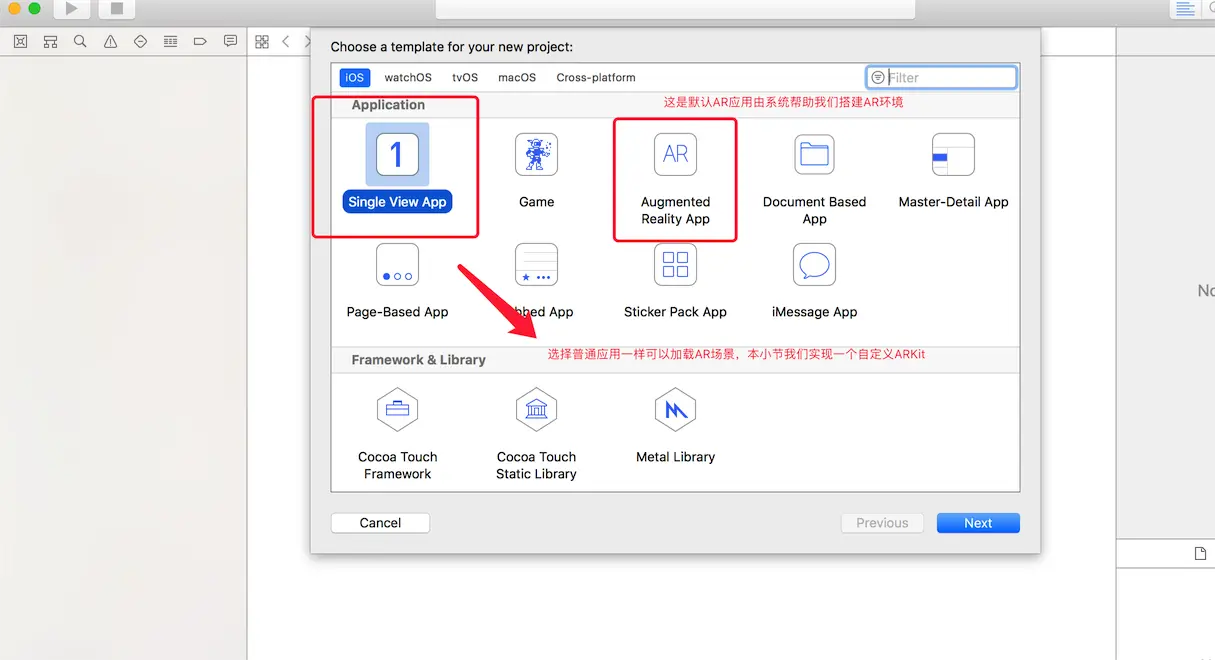Show the issue navigator warning triangle
Viewport: 1215px width, 660px height.
pos(110,41)
